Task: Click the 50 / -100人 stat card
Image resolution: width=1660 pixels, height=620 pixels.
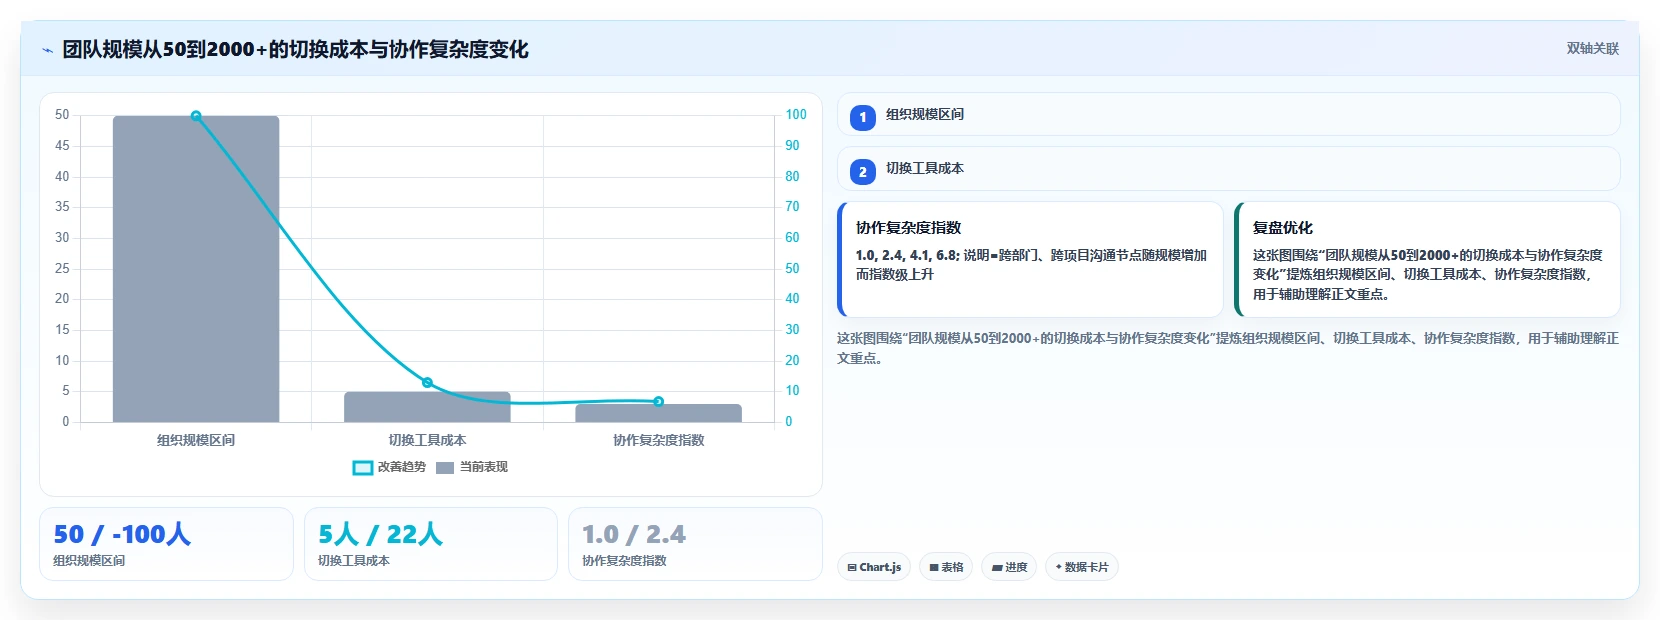Action: [x=166, y=544]
